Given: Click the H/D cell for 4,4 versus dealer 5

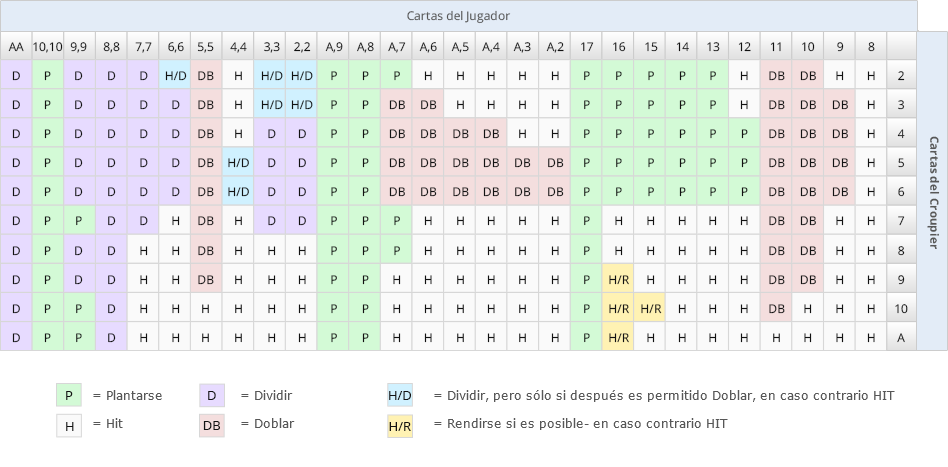Looking at the screenshot, I should tap(238, 163).
